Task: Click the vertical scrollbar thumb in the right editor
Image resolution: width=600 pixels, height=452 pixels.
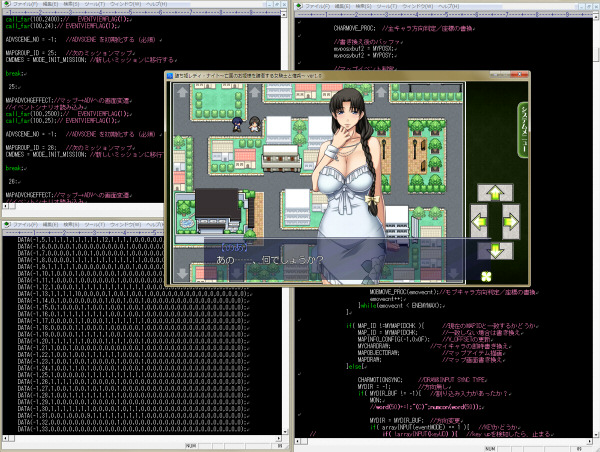Action: [x=596, y=54]
